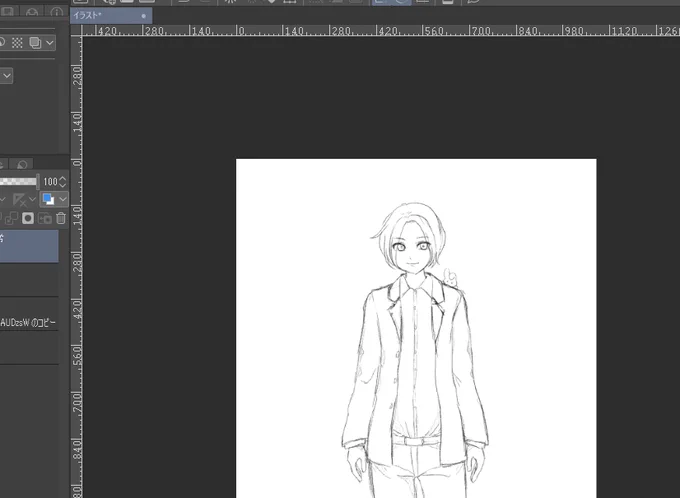
Task: Adjust the layer opacity slider
Action: pyautogui.click(x=18, y=181)
